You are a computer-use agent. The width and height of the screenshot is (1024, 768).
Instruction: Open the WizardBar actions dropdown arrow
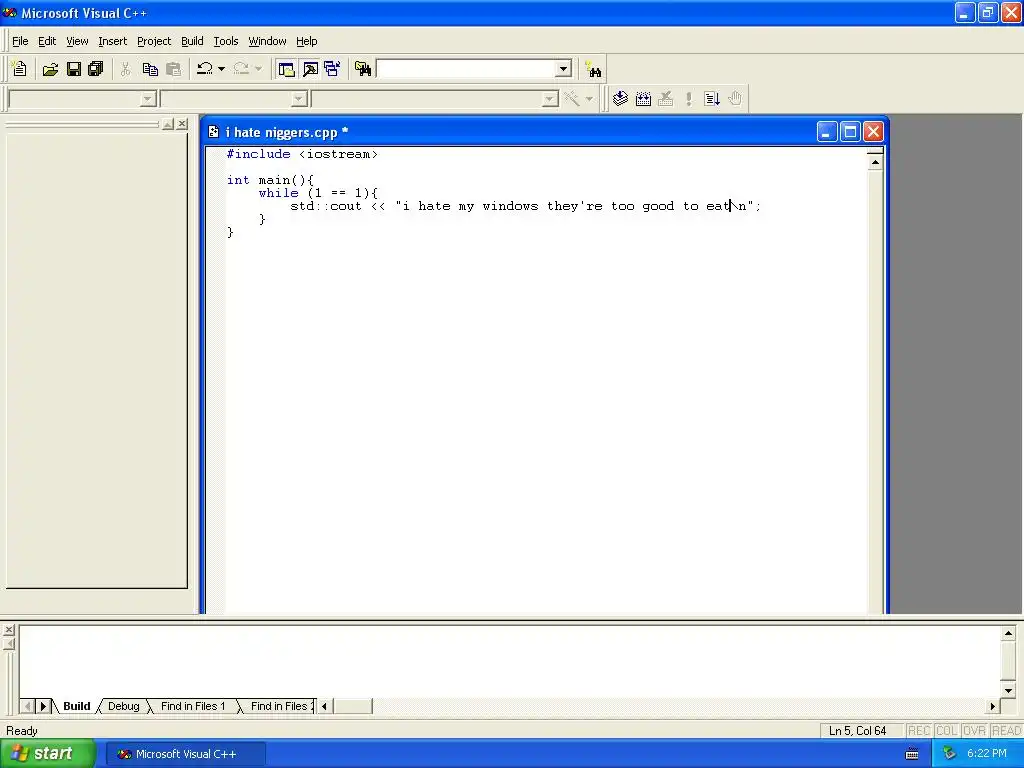click(x=589, y=99)
